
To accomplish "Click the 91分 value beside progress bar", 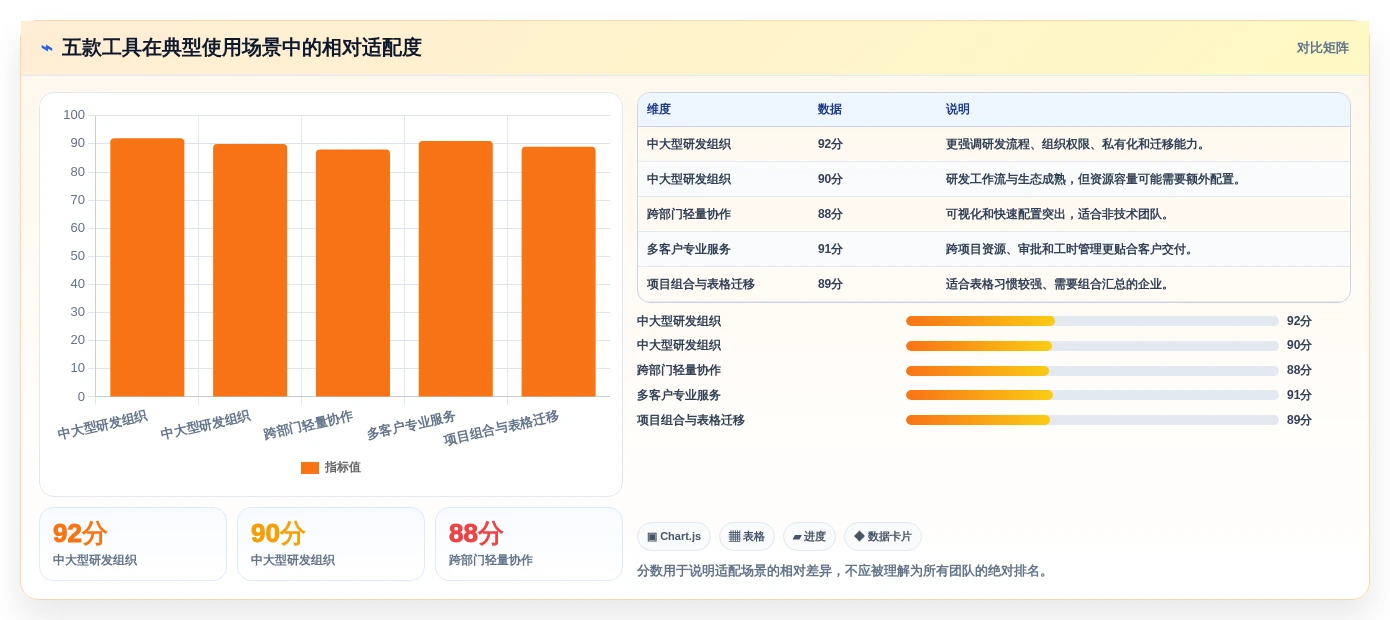I will click(1299, 395).
